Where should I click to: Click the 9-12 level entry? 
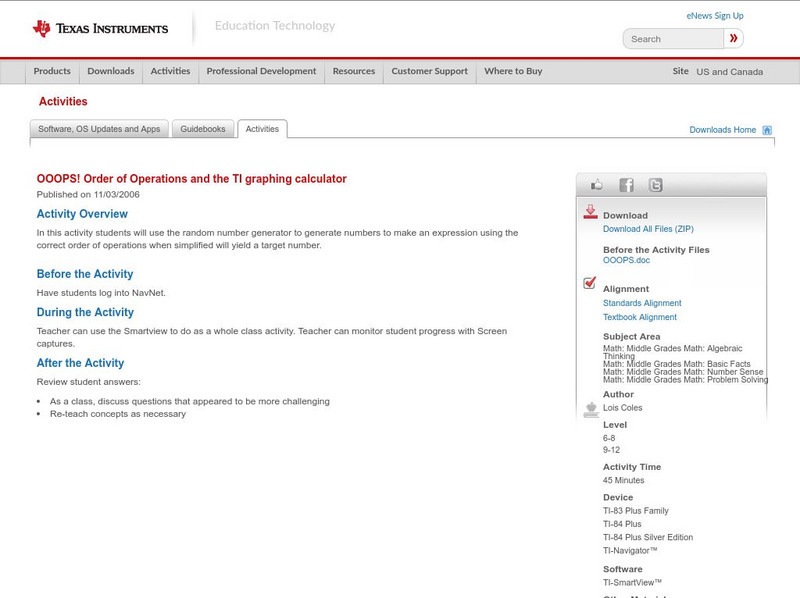pyautogui.click(x=611, y=450)
